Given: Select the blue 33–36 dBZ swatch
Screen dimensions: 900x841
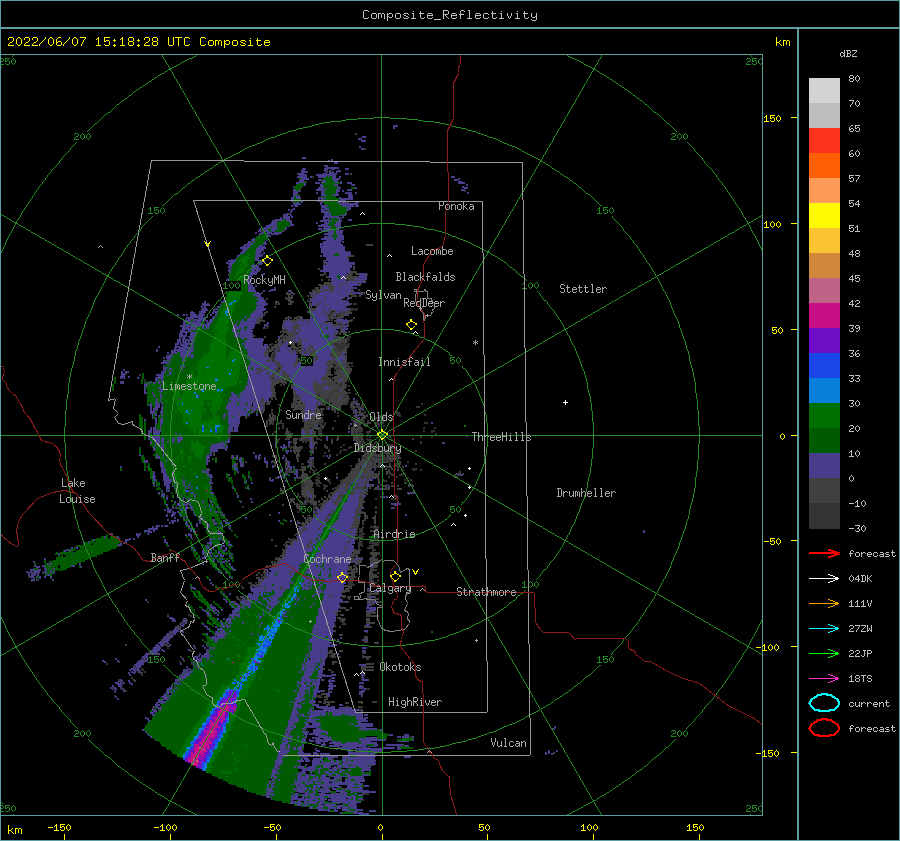Looking at the screenshot, I should tap(824, 366).
